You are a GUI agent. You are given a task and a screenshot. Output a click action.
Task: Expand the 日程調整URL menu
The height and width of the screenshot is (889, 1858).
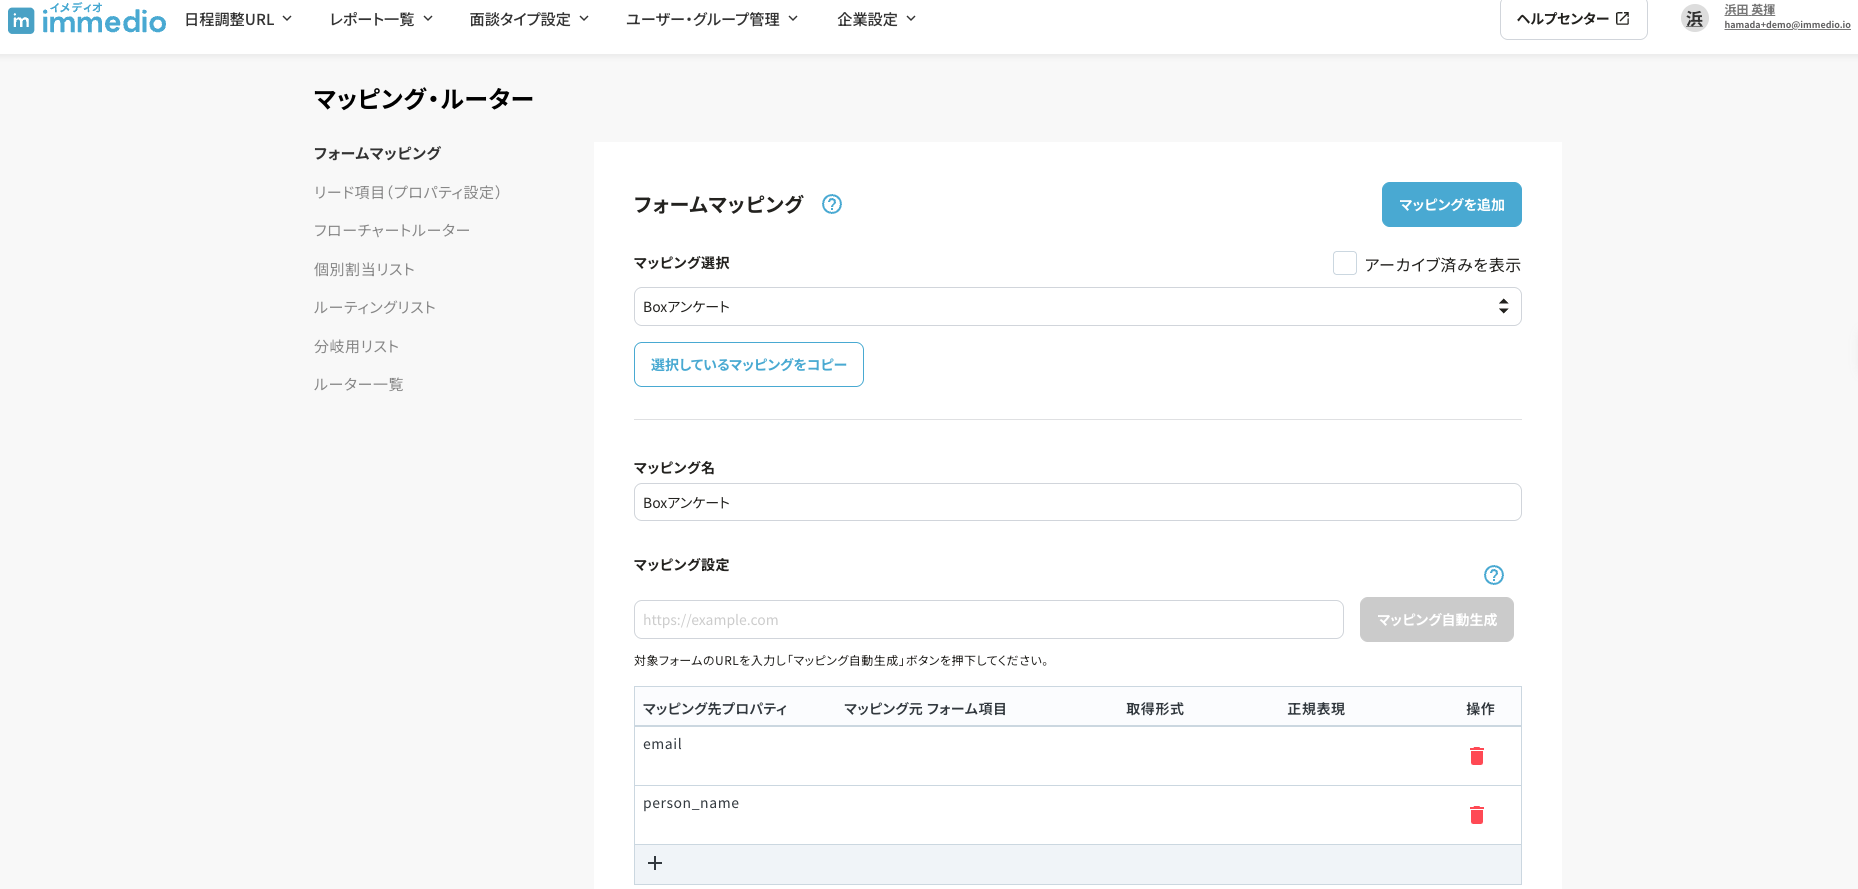[238, 19]
